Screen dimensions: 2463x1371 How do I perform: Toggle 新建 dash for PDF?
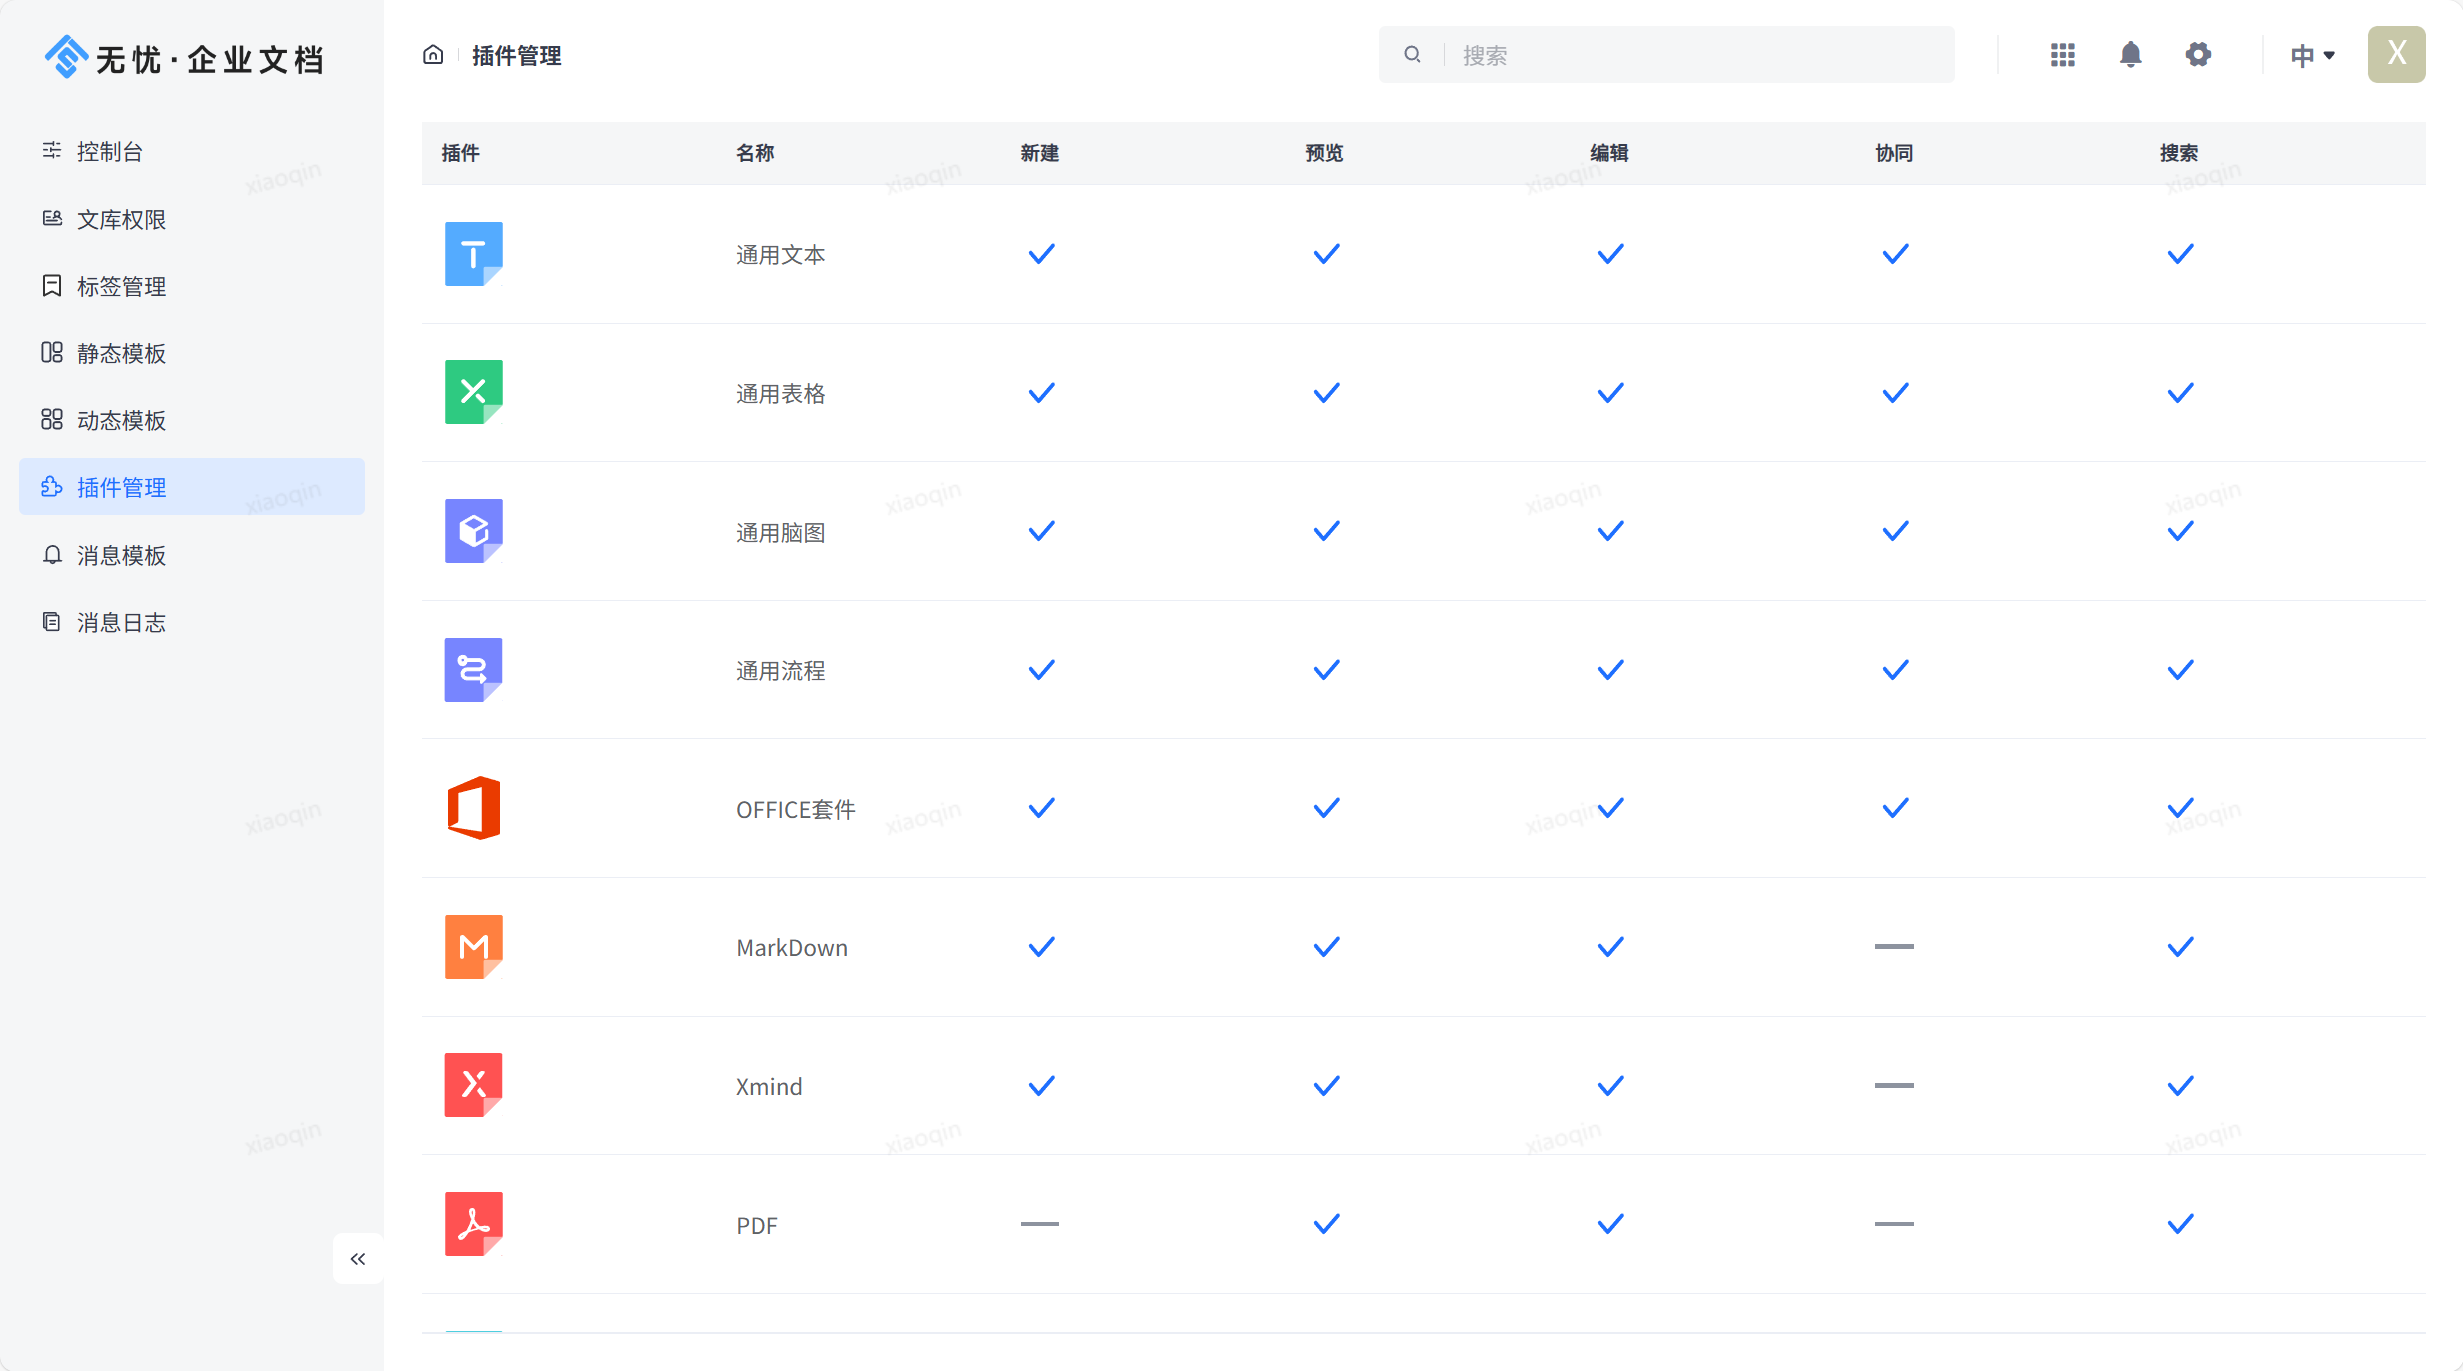[x=1040, y=1224]
